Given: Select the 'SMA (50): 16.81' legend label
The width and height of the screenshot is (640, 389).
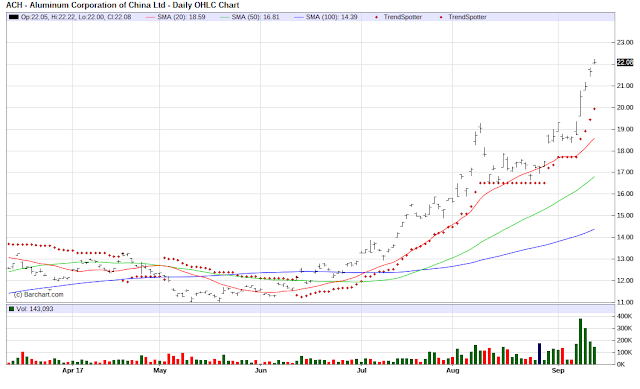Looking at the screenshot, I should click(x=256, y=17).
